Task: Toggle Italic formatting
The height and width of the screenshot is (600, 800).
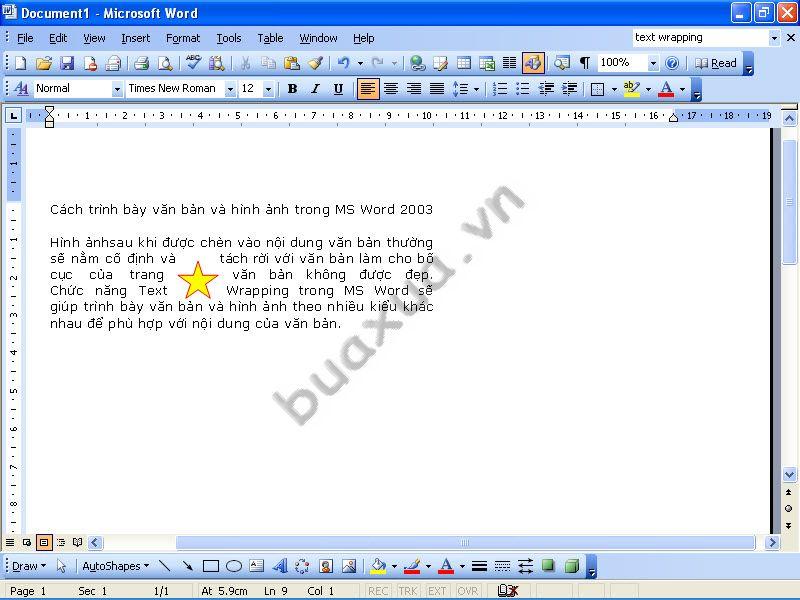Action: coord(315,89)
